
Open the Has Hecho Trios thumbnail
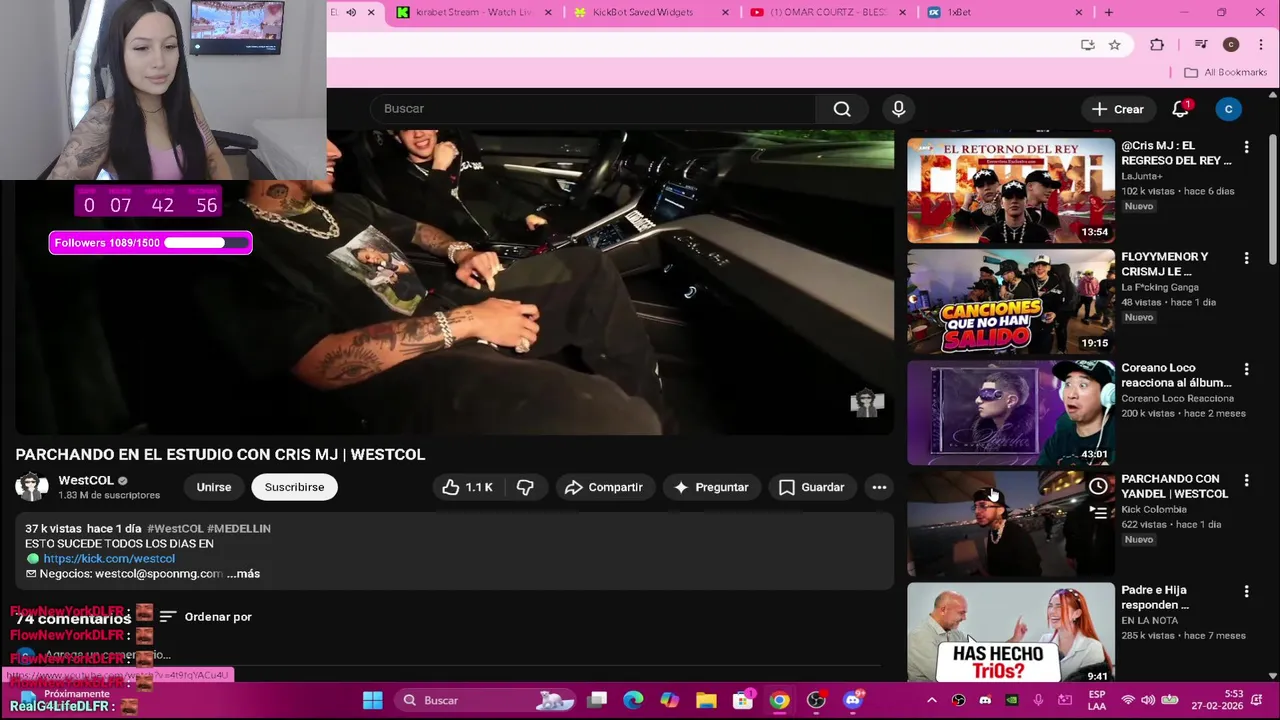tap(1010, 632)
